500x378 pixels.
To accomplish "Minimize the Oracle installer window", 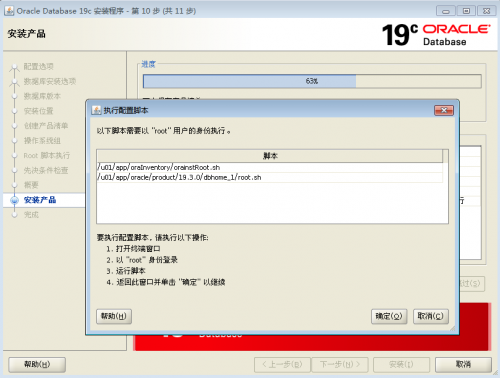I will [x=446, y=11].
